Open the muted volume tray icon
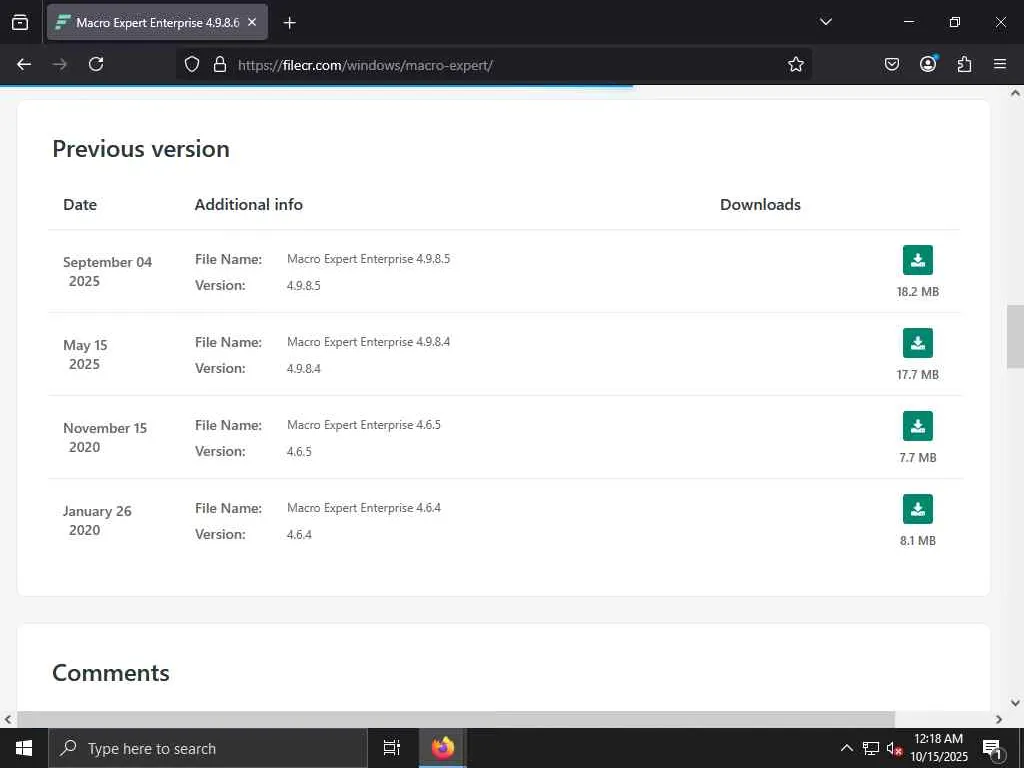The height and width of the screenshot is (768, 1024). click(894, 748)
